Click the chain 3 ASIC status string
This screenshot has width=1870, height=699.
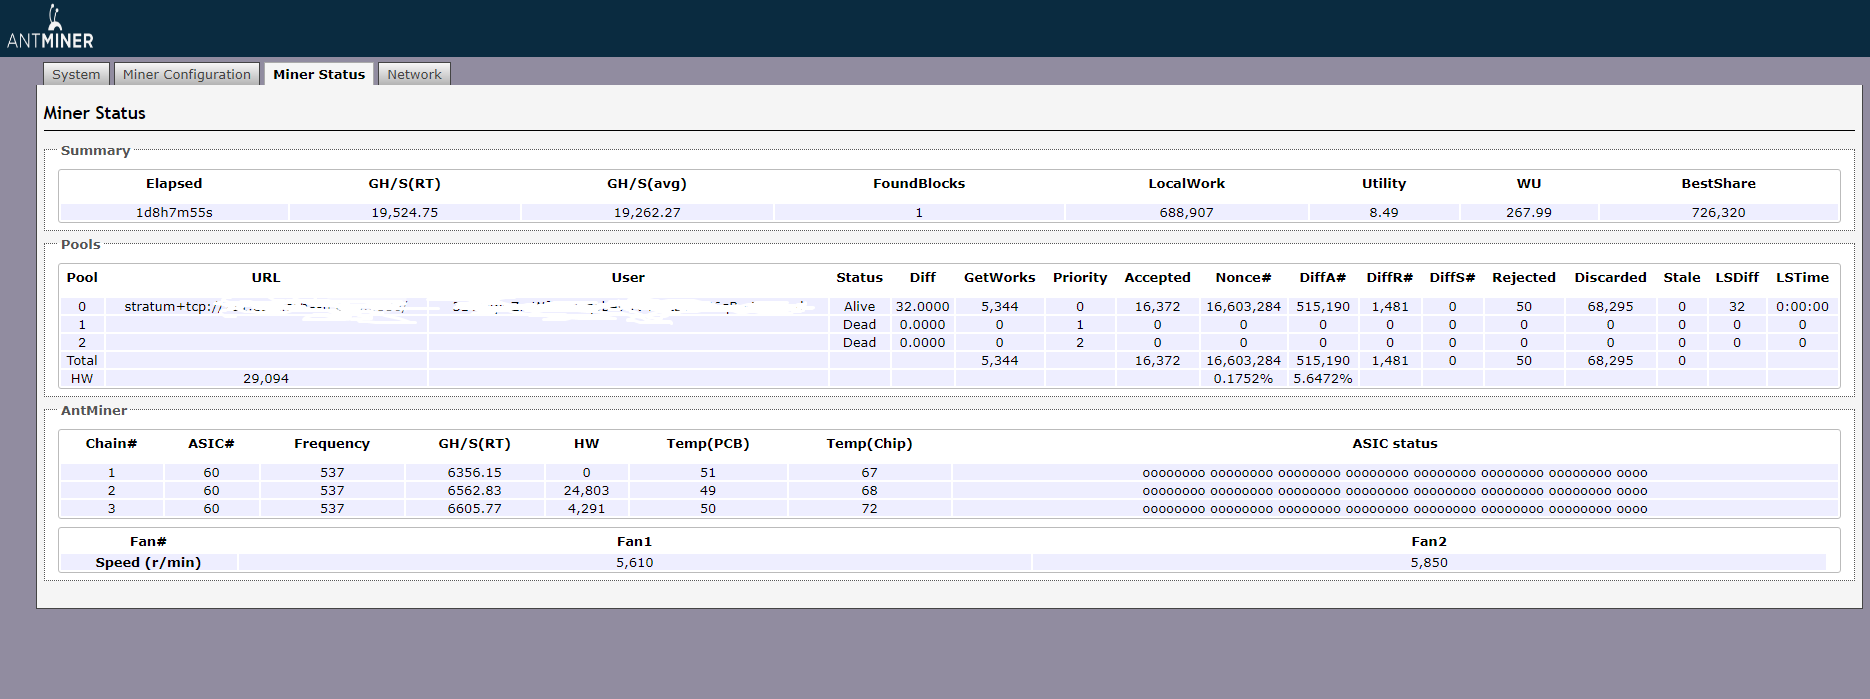[x=1395, y=509]
